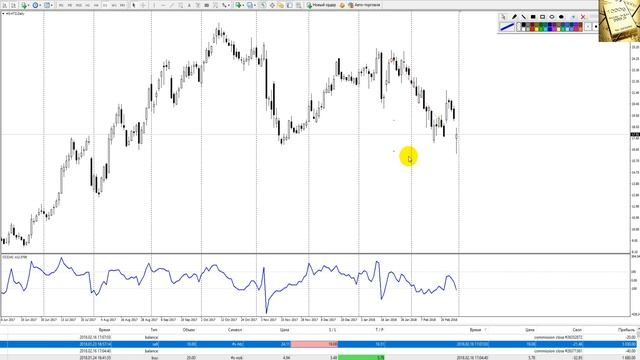The image size is (640, 360).
Task: Click the green T/P cell in buy row
Action: click(x=362, y=358)
